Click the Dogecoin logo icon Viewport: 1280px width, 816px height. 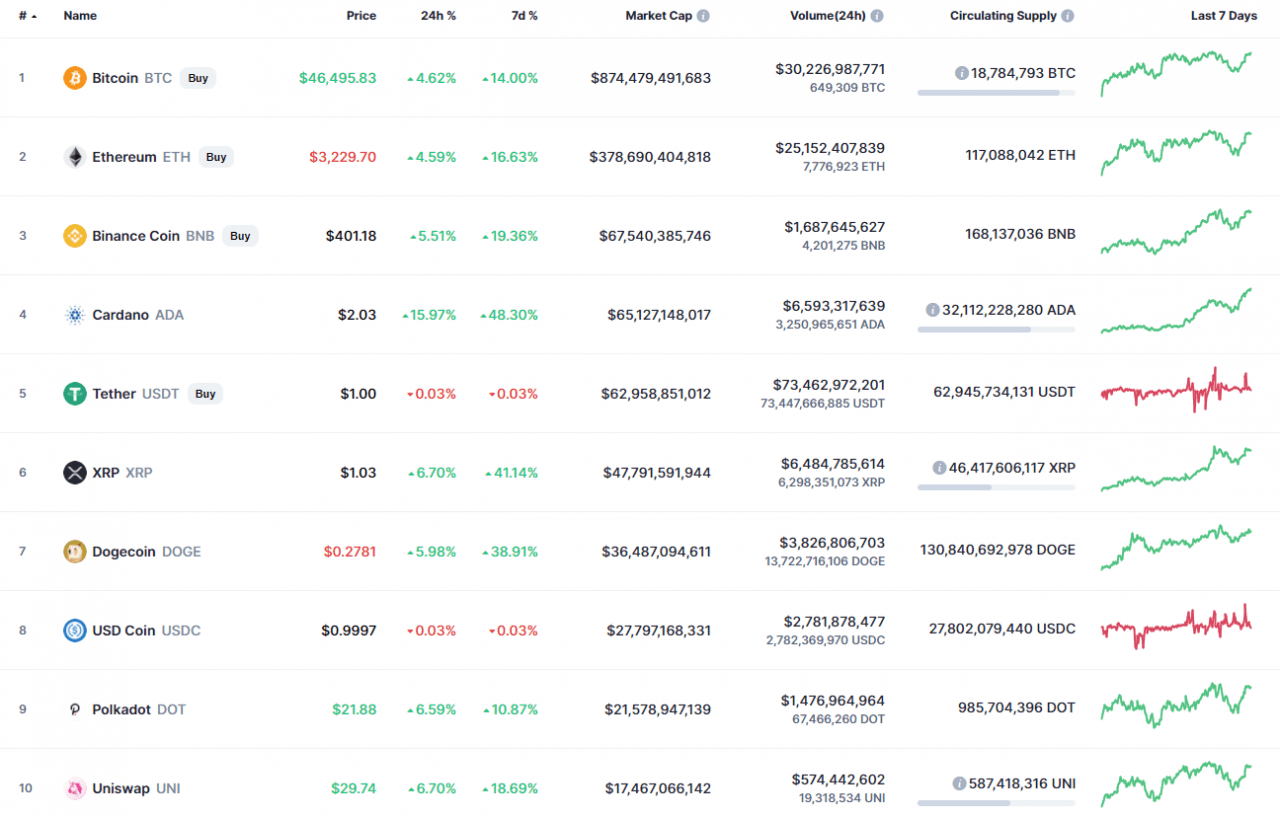(x=75, y=551)
